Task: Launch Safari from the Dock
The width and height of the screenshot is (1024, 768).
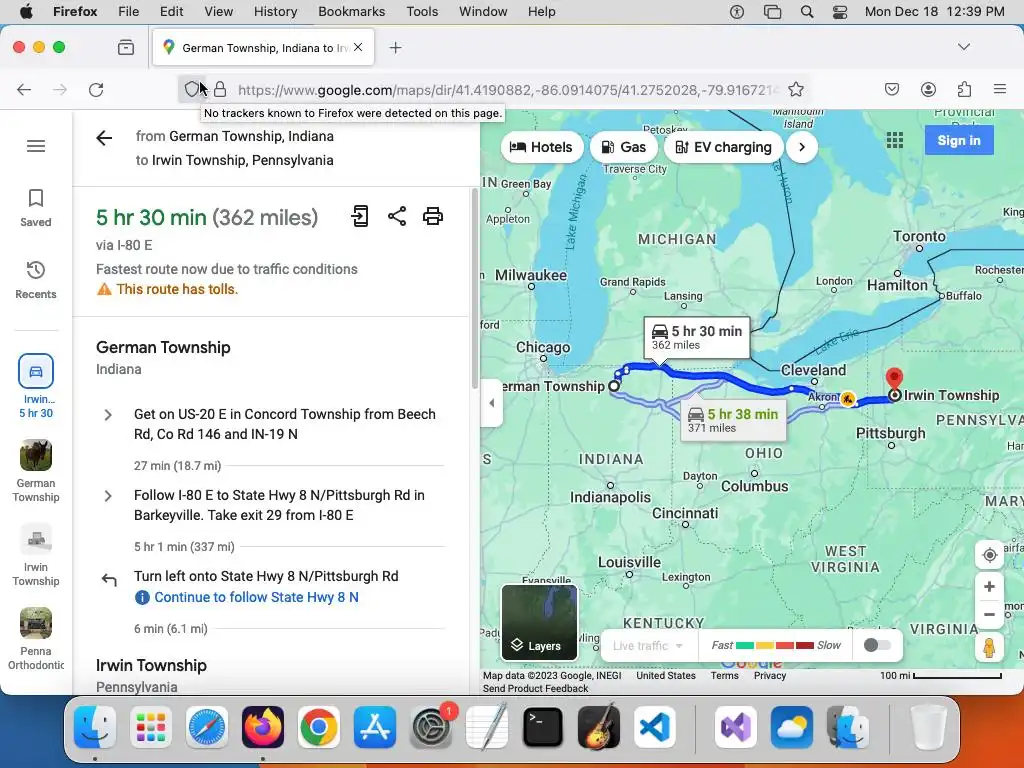Action: [207, 727]
